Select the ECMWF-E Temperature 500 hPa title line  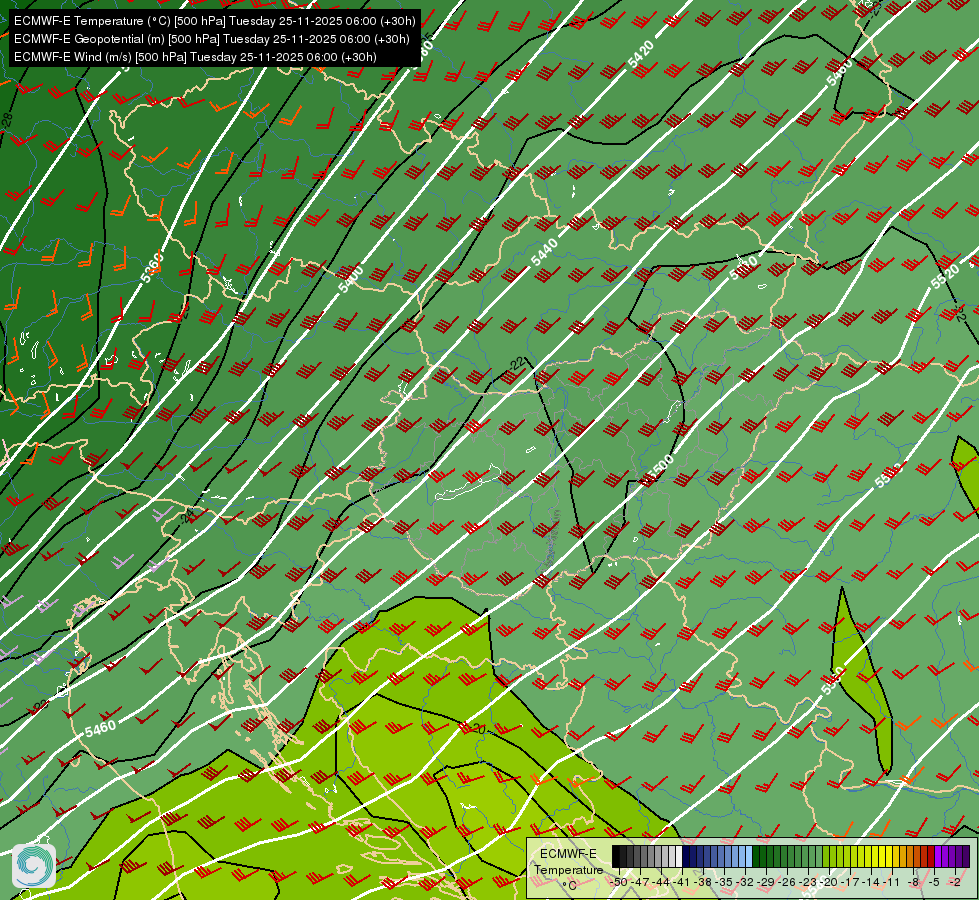(x=215, y=21)
